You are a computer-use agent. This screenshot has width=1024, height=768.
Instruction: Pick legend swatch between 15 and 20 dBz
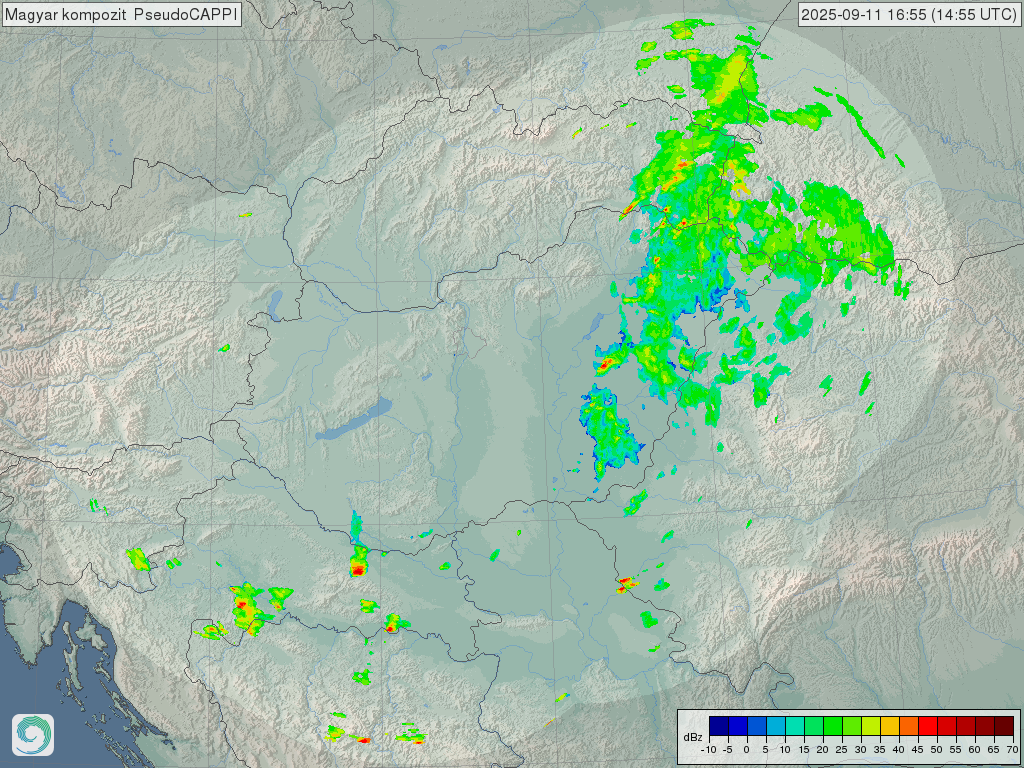tap(814, 726)
